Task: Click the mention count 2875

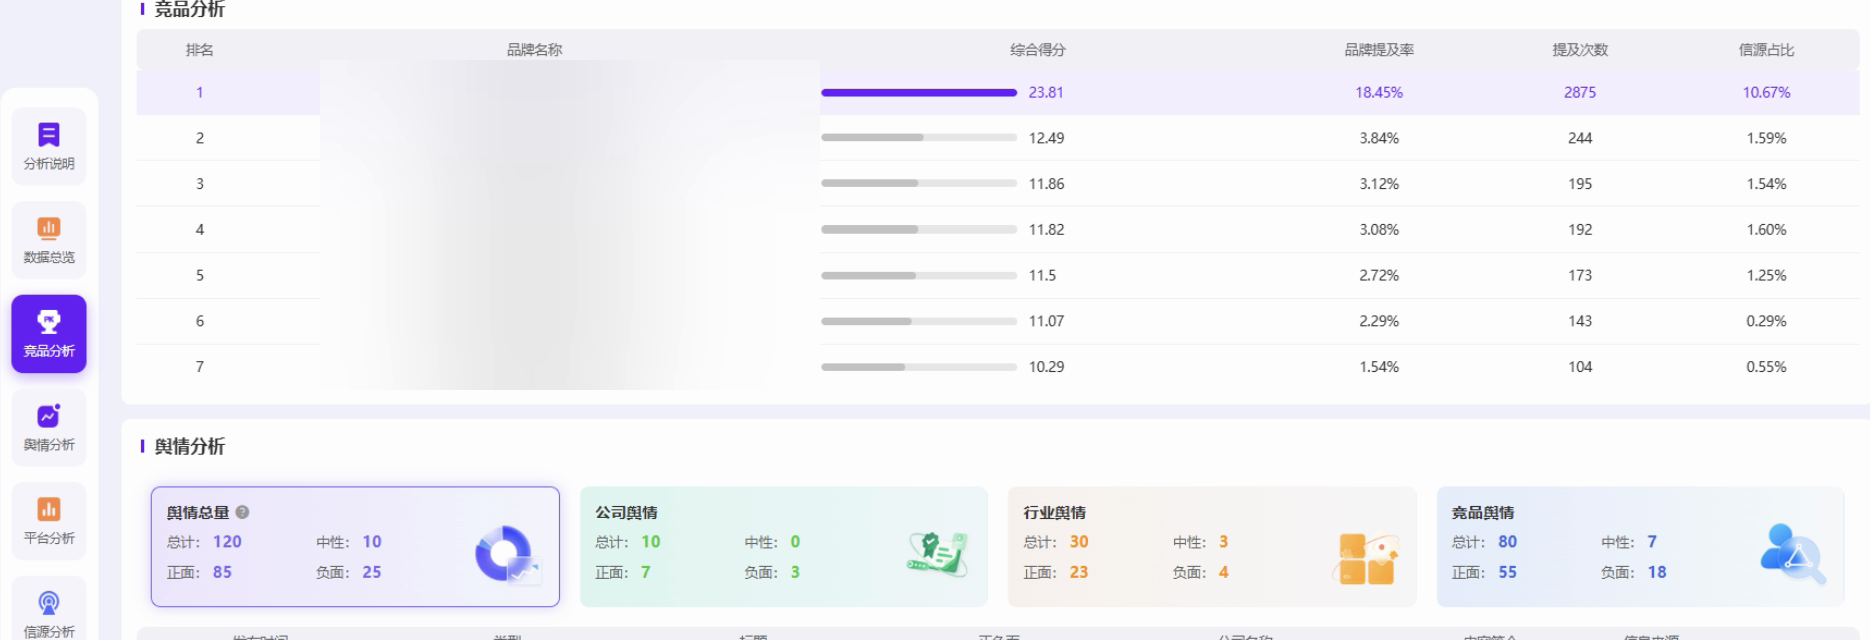Action: coord(1580,92)
